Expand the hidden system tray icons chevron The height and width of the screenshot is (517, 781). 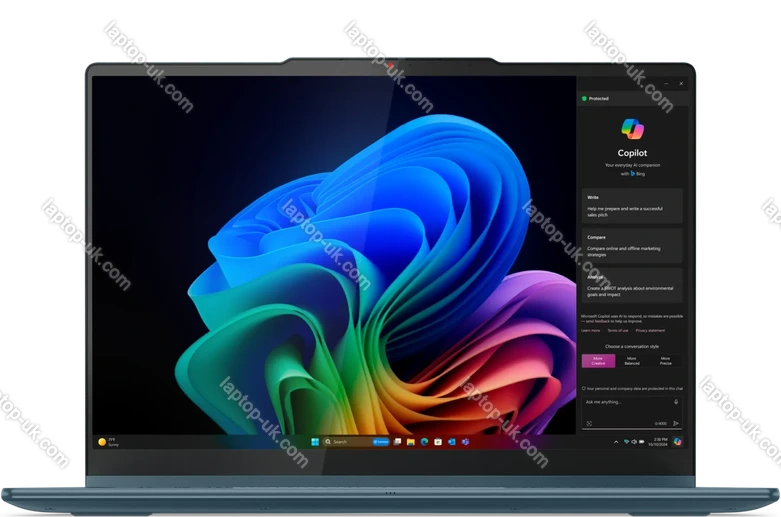tap(617, 441)
